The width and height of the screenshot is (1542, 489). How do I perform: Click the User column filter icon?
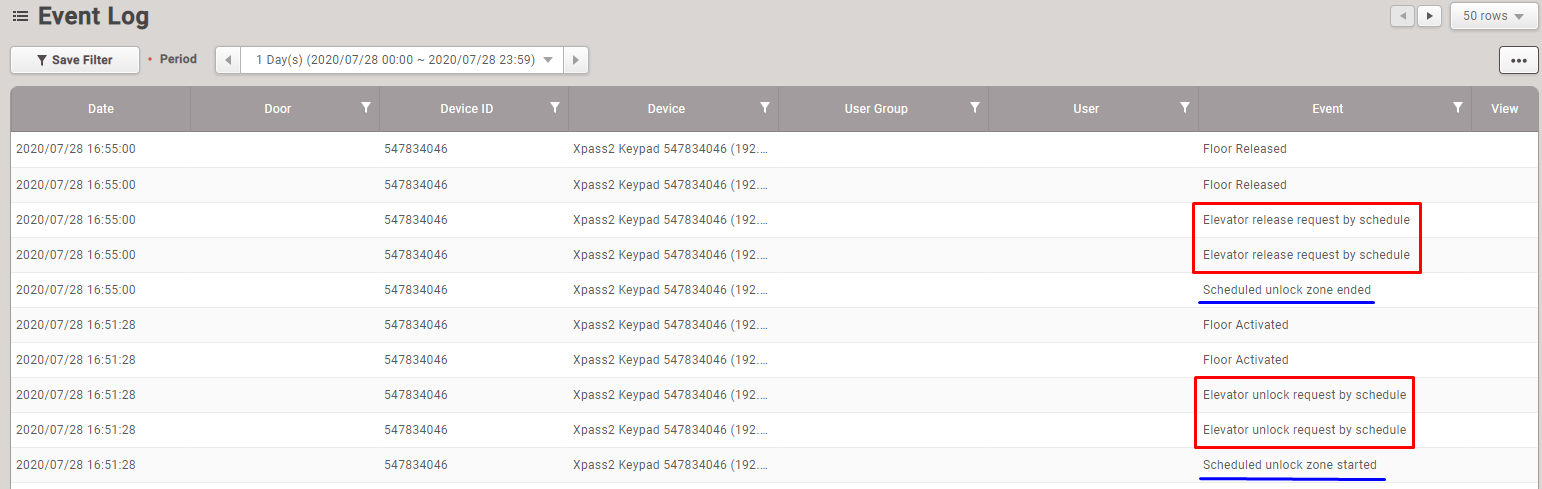pyautogui.click(x=1185, y=108)
